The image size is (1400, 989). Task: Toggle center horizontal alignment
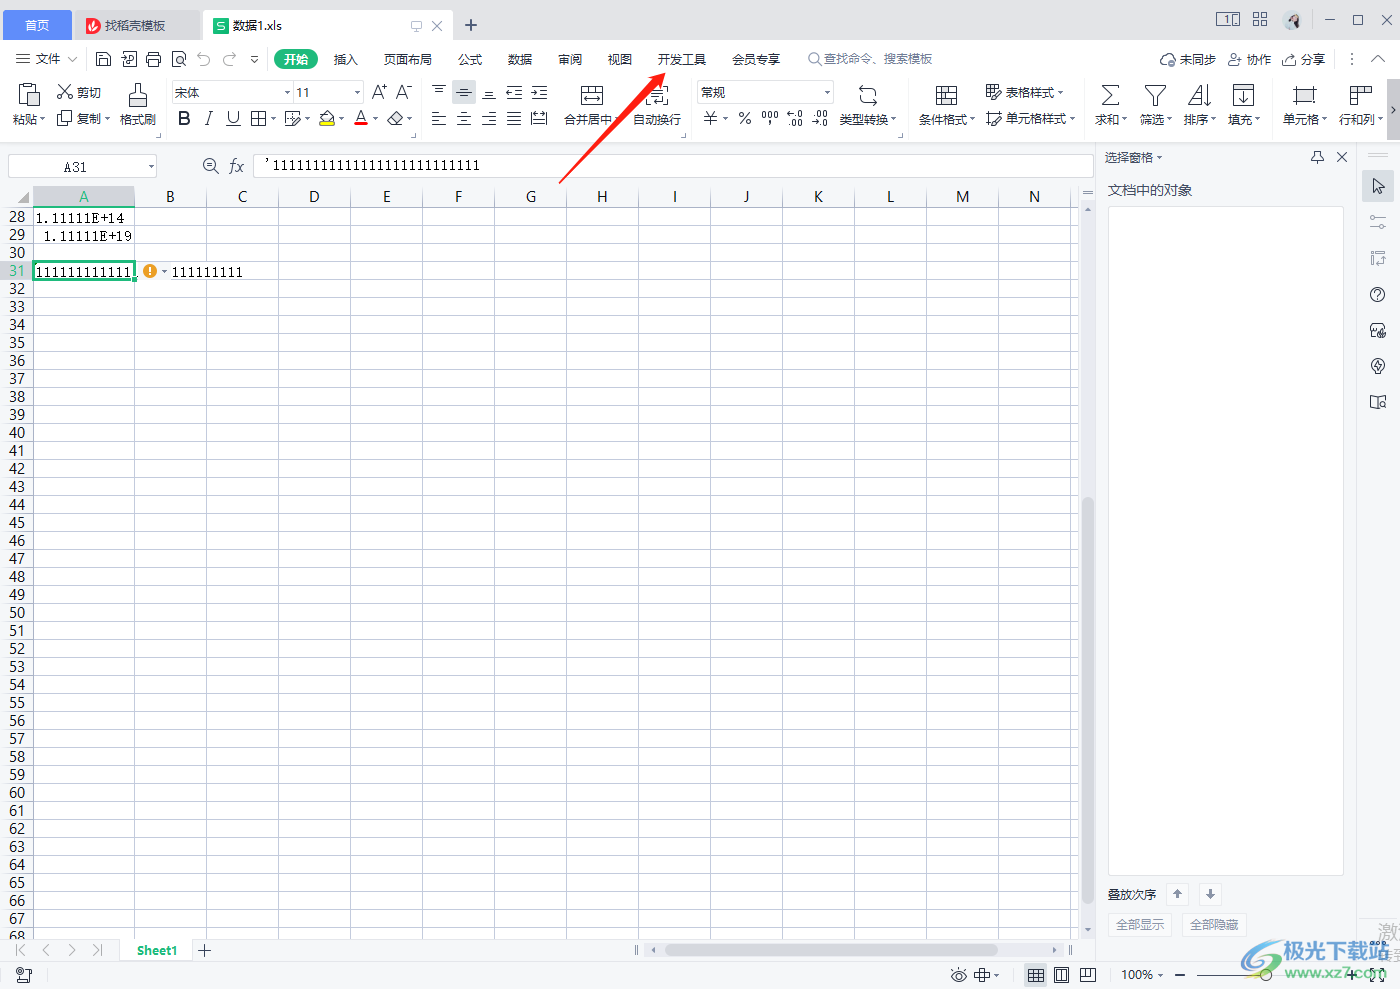click(464, 119)
